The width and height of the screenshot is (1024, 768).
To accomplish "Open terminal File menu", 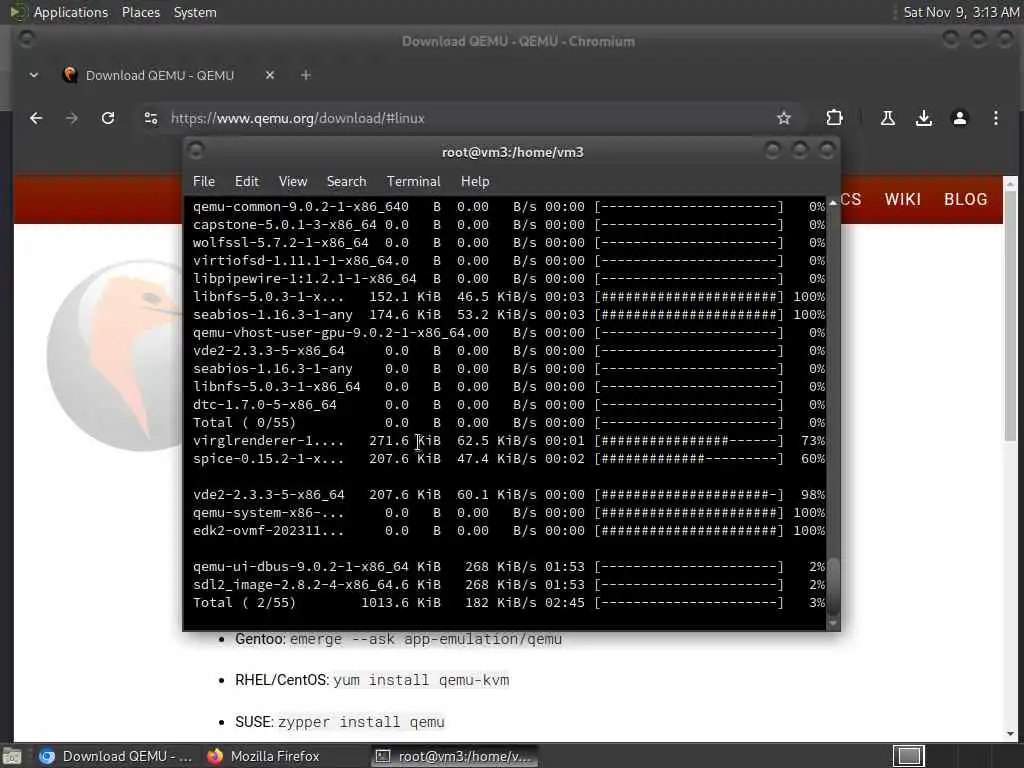I will point(204,182).
